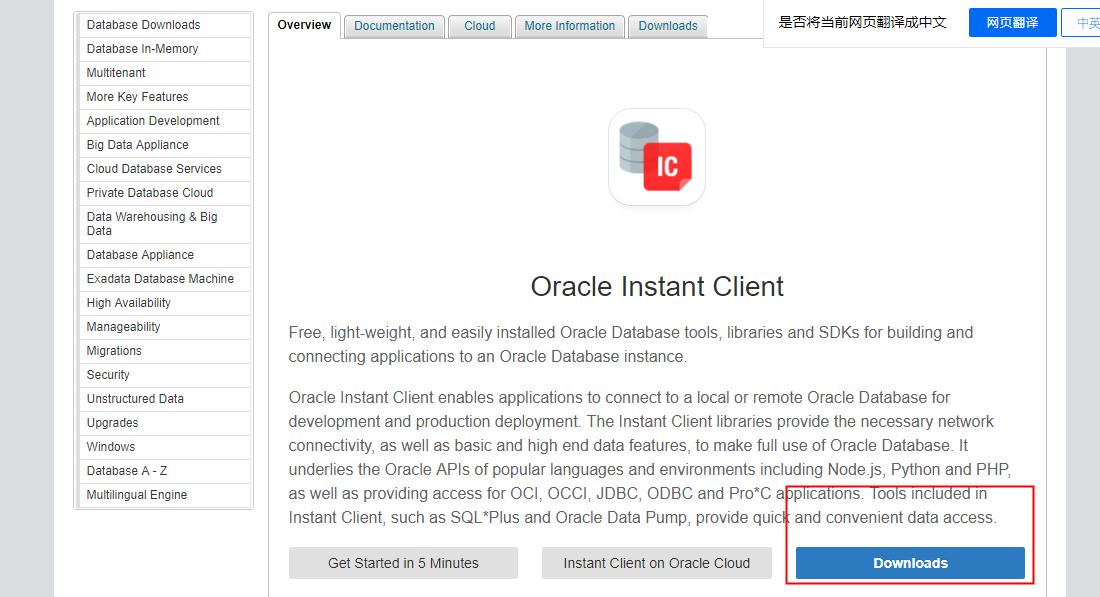1100x597 pixels.
Task: Click the 是否将当前网页翻译成中文 prompt text
Action: tap(862, 22)
